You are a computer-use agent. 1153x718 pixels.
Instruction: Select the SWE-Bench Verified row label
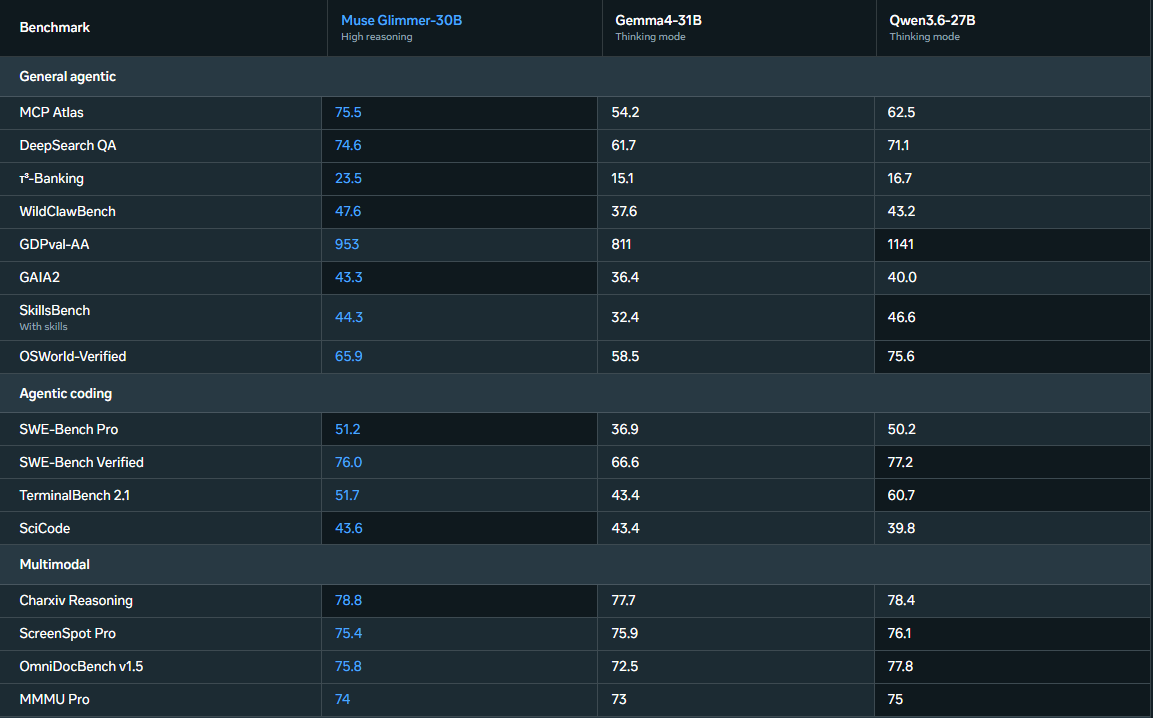tap(82, 462)
